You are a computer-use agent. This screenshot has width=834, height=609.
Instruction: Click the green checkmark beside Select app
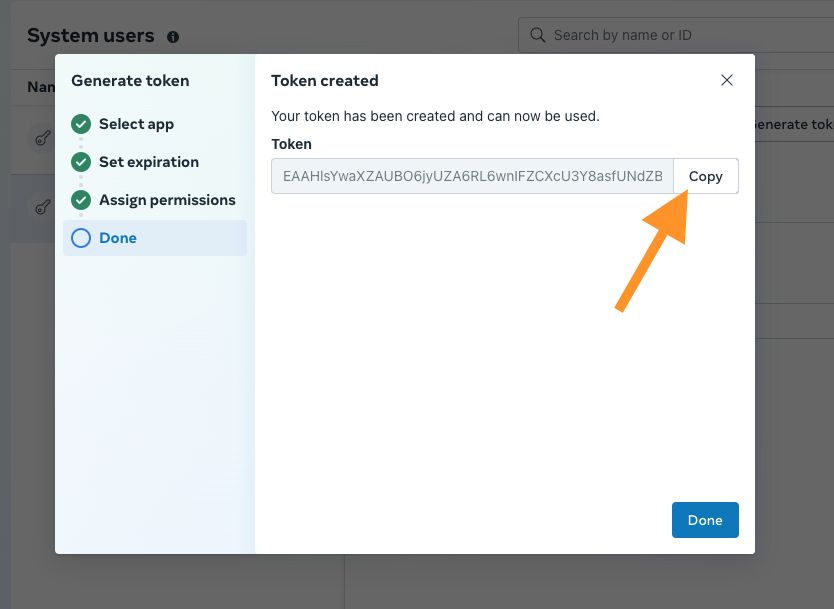click(x=81, y=124)
